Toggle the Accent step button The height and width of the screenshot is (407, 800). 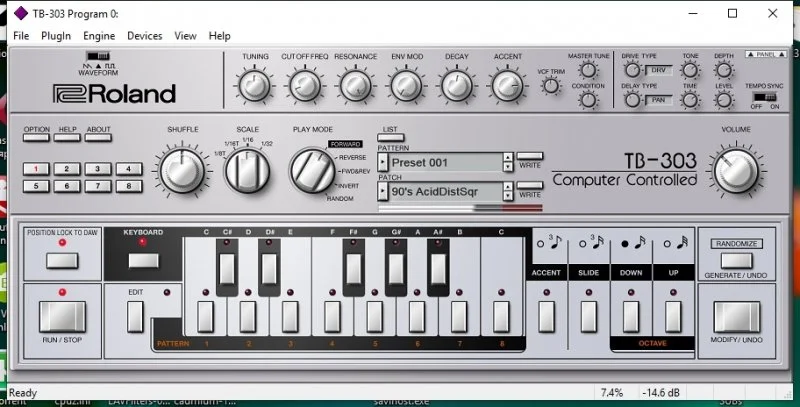pos(546,317)
